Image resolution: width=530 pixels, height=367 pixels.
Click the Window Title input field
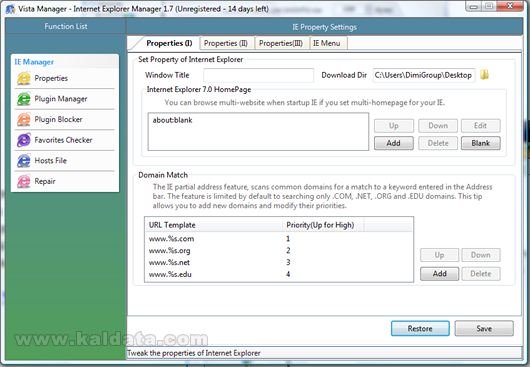tap(258, 75)
